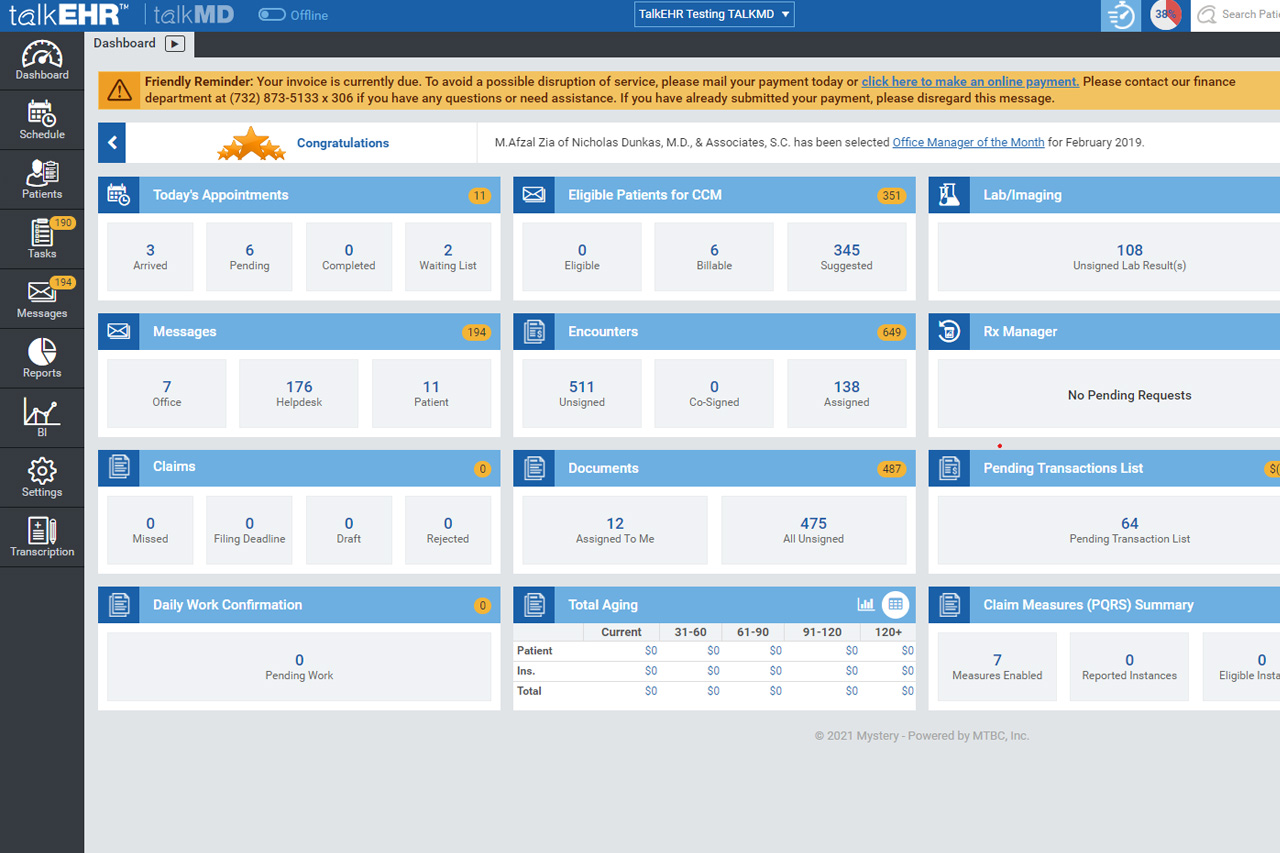Open Messages from the sidebar

point(42,299)
